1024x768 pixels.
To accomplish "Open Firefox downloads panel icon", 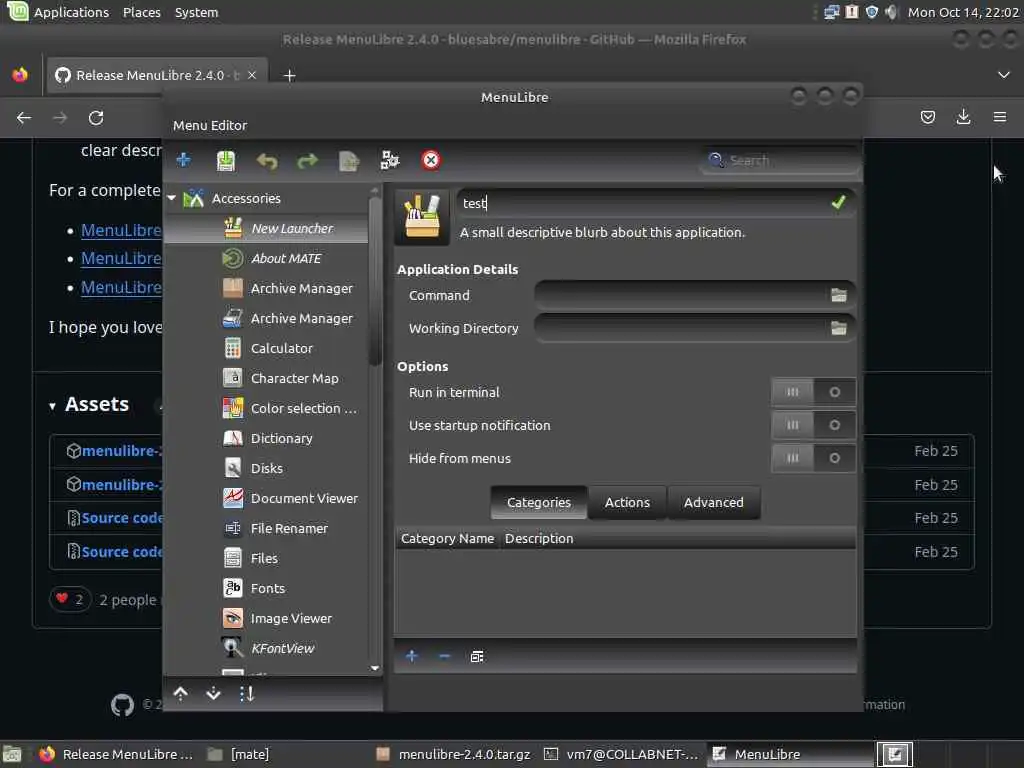I will [963, 118].
